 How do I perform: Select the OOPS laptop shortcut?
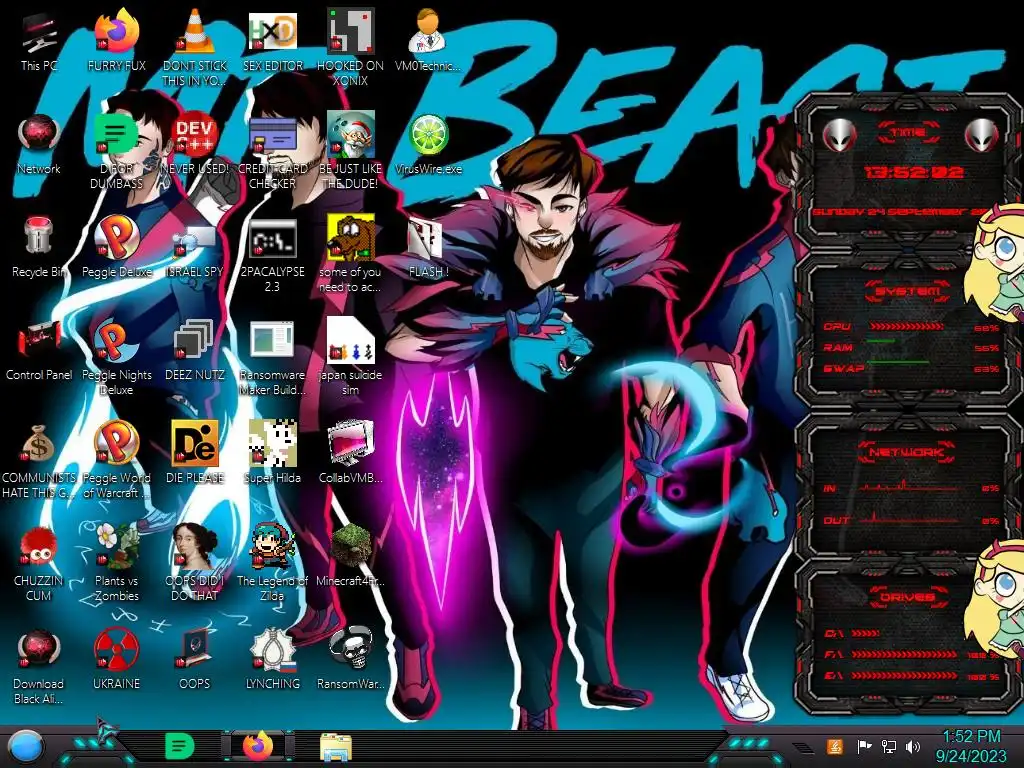[x=195, y=649]
